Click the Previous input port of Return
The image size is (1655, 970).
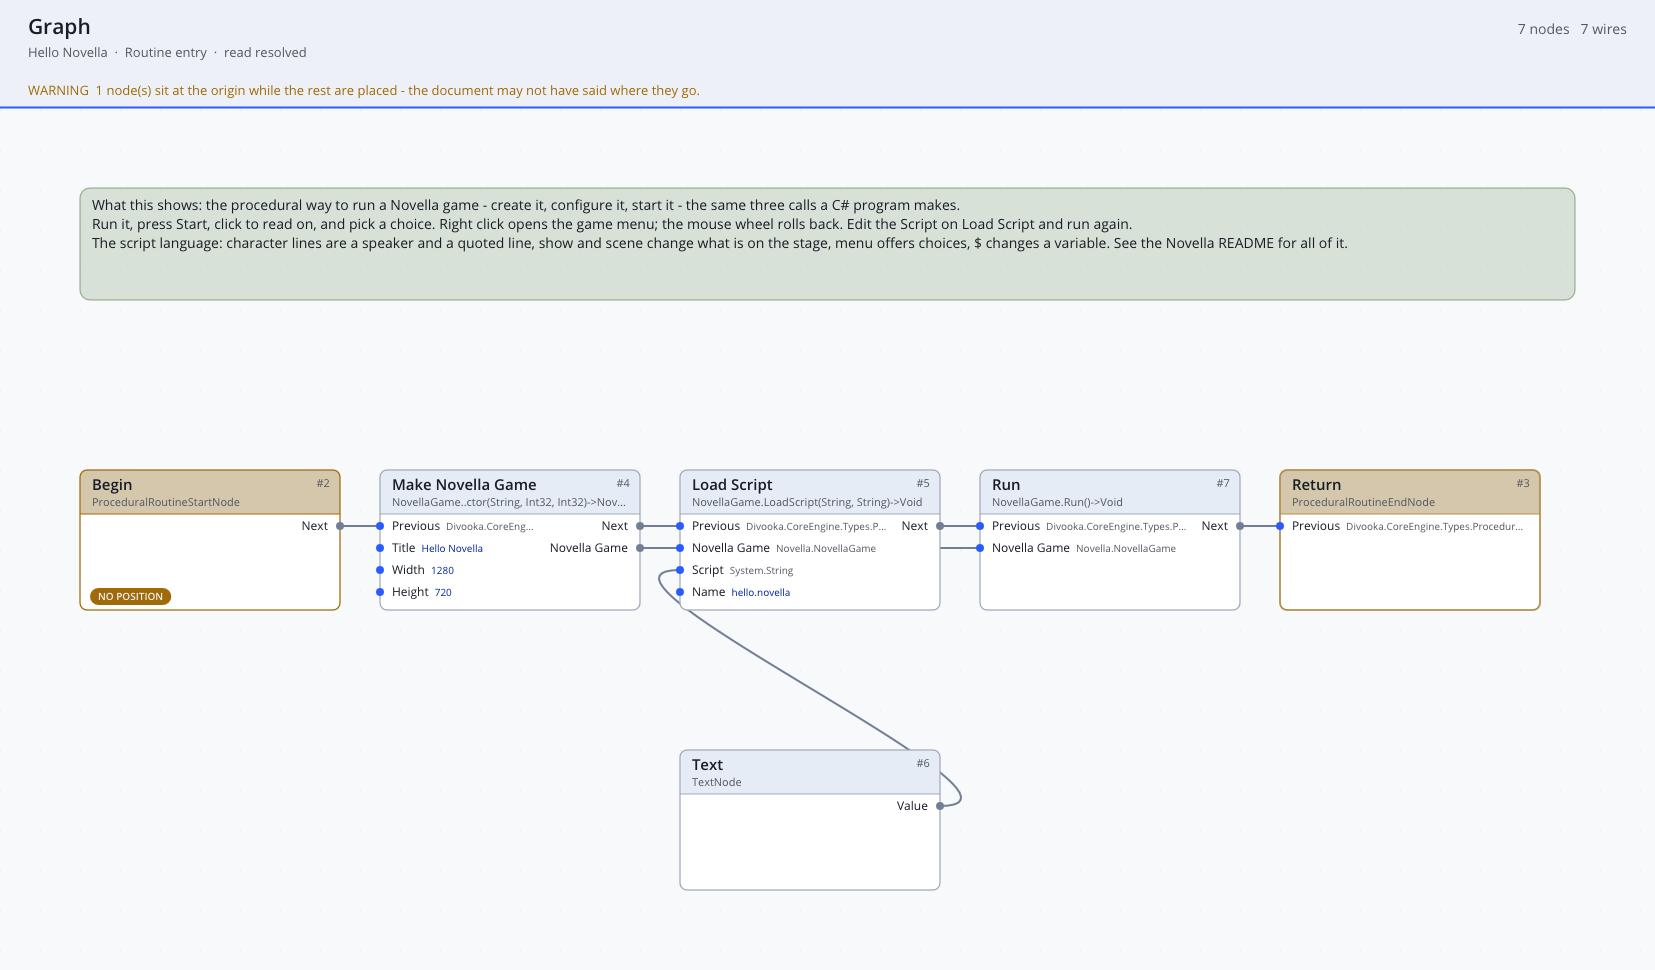tap(1280, 526)
